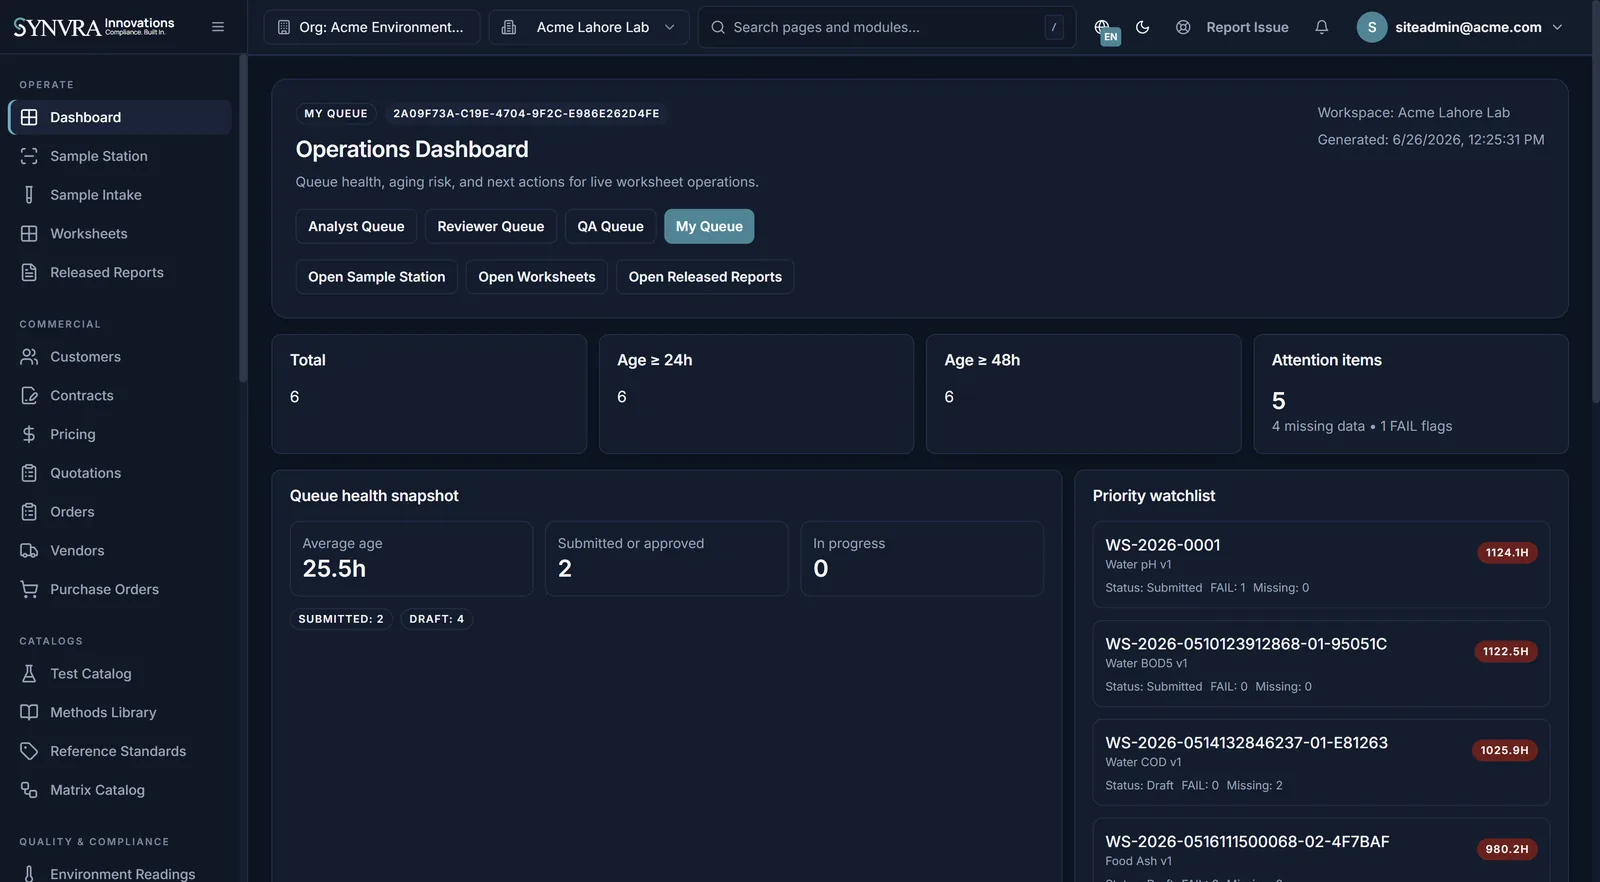1600x882 pixels.
Task: Click the Customers people icon
Action: click(x=29, y=357)
